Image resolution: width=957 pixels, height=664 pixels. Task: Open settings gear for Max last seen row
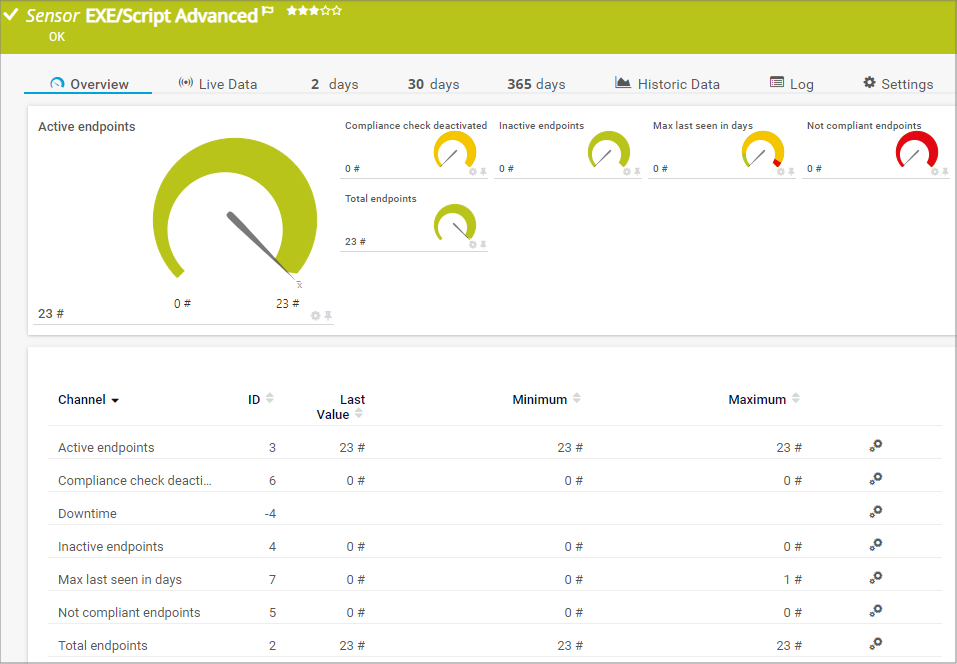point(875,578)
